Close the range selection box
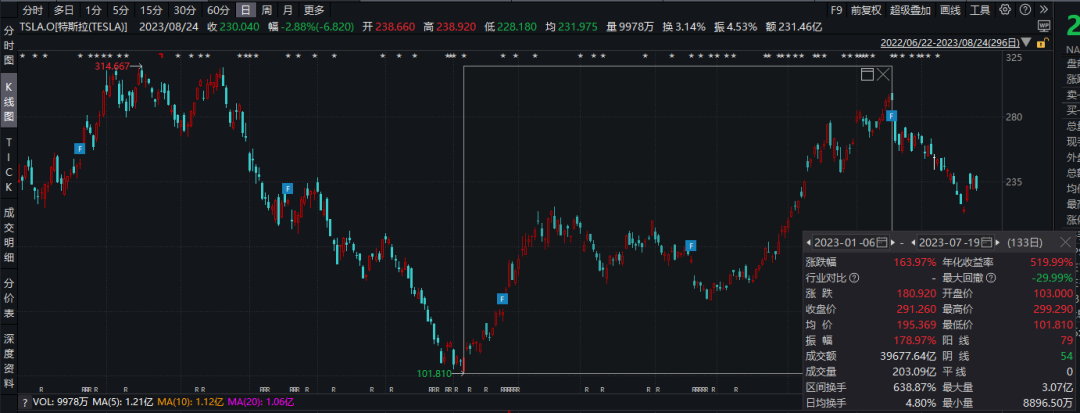The image size is (1080, 413). point(883,74)
